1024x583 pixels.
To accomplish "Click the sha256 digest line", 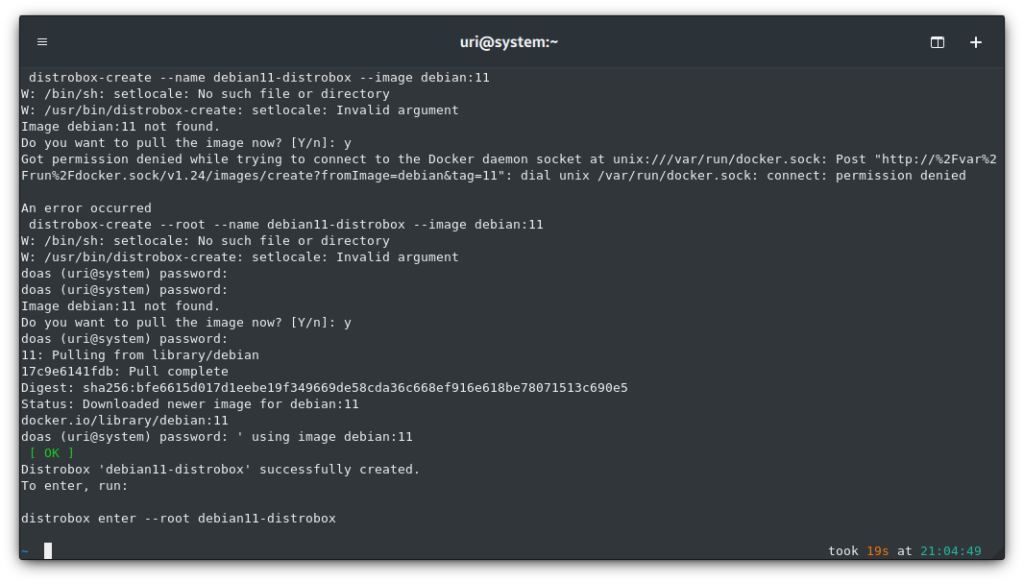I will click(324, 388).
